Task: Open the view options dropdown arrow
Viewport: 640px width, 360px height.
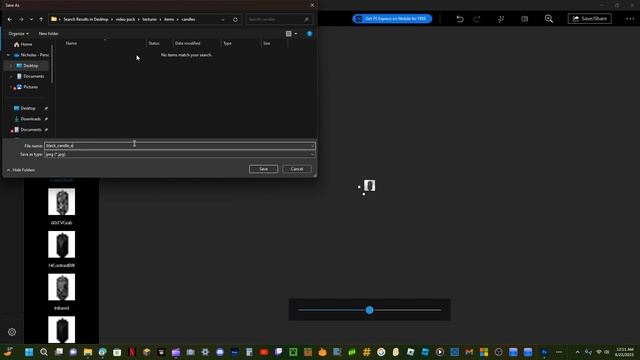Action: [296, 33]
